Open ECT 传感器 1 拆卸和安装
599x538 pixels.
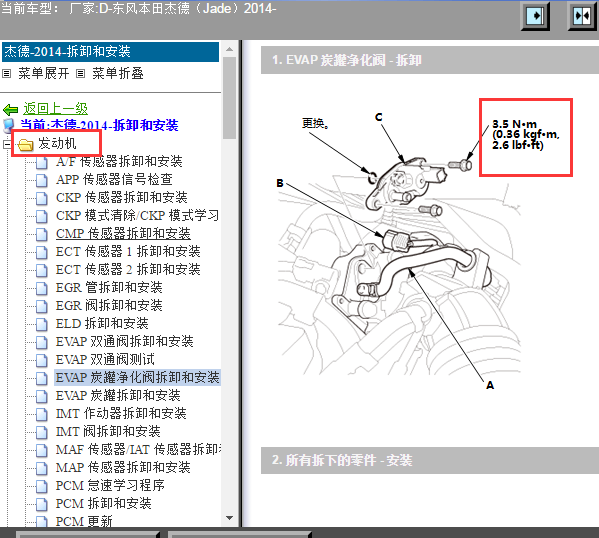(x=128, y=251)
